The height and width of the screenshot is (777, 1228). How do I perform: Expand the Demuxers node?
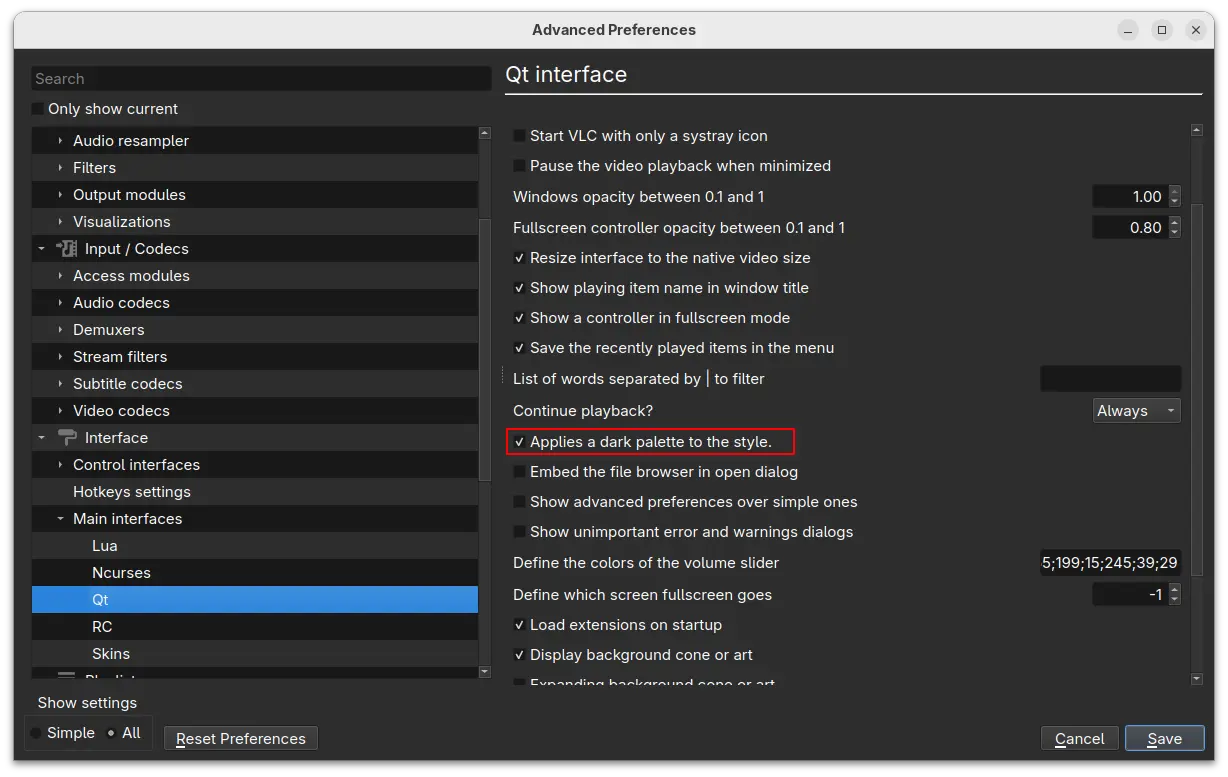[60, 330]
